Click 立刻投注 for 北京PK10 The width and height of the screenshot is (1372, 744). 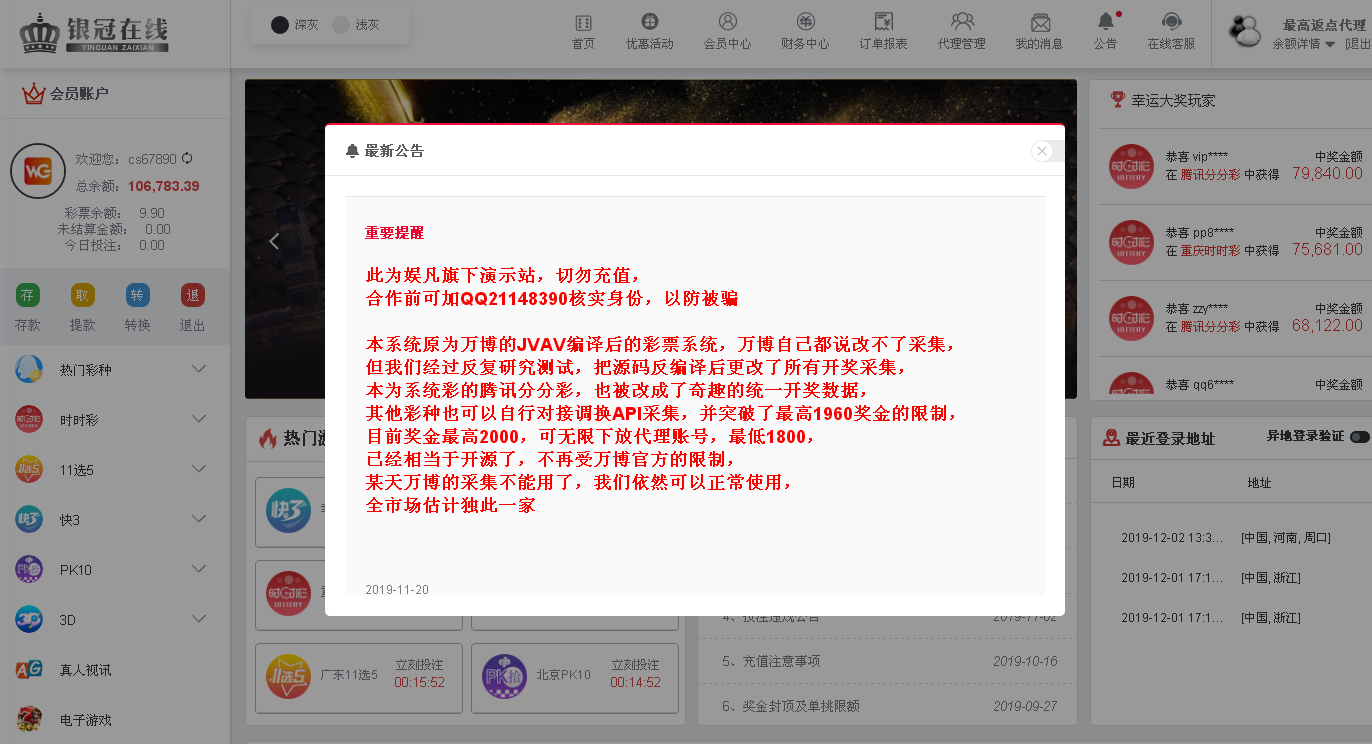[635, 665]
